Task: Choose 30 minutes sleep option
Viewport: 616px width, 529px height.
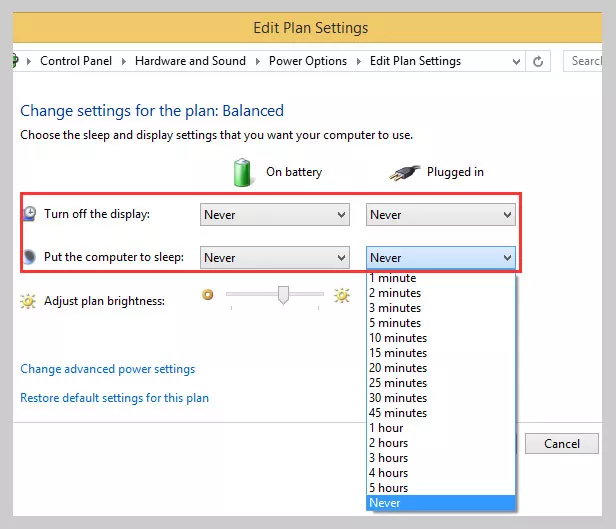Action: coord(440,398)
